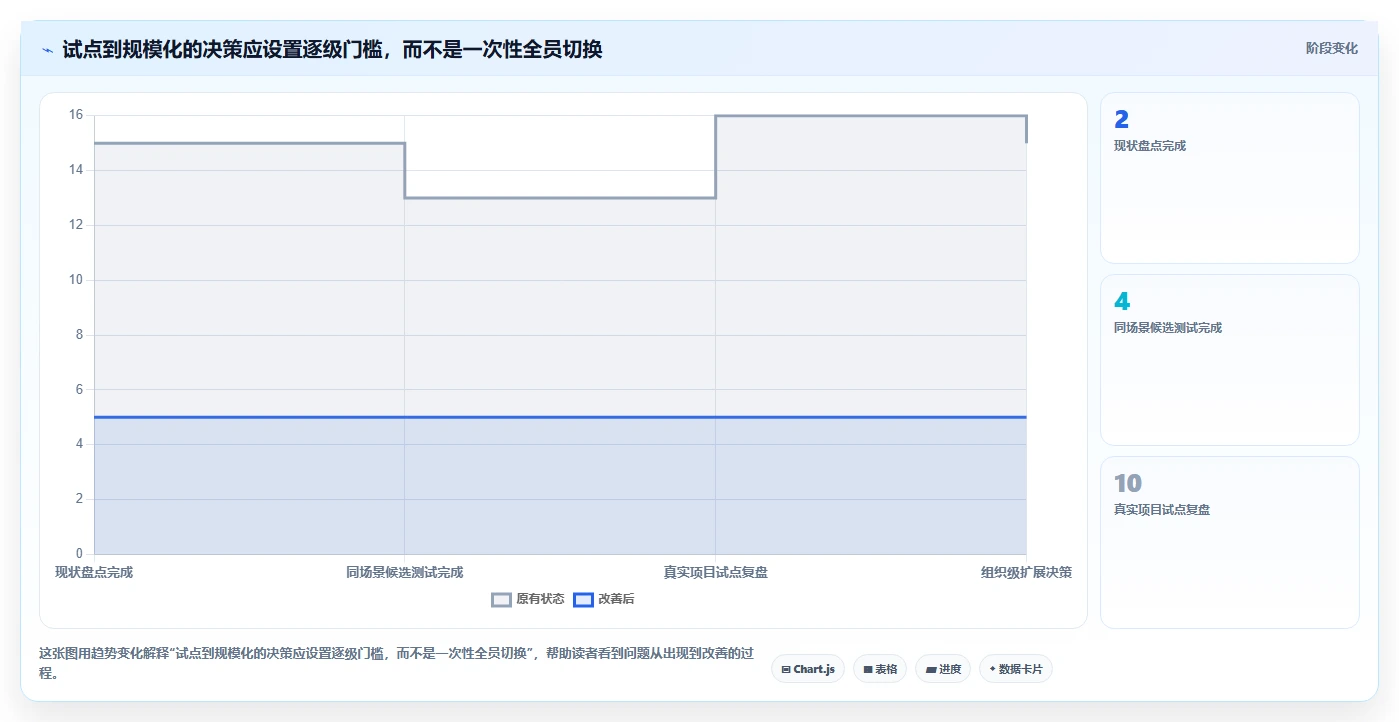
Task: Toggle the 原有状态 legend swatch
Action: pyautogui.click(x=501, y=599)
